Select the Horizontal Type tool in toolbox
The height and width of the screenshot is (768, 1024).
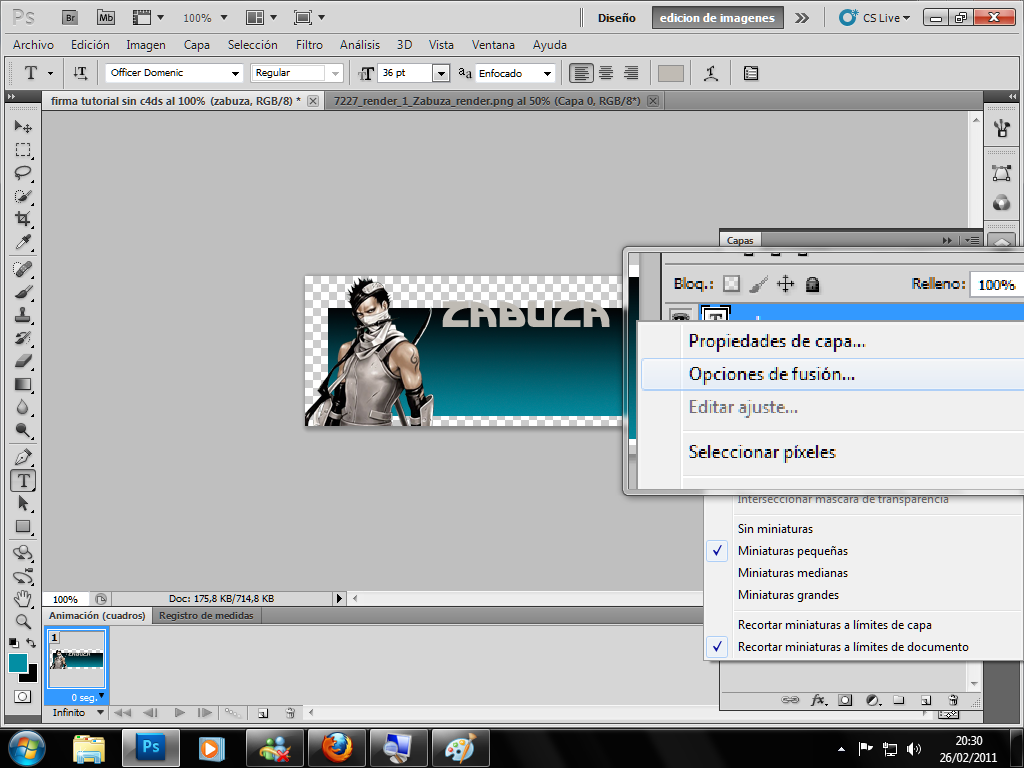tap(23, 481)
